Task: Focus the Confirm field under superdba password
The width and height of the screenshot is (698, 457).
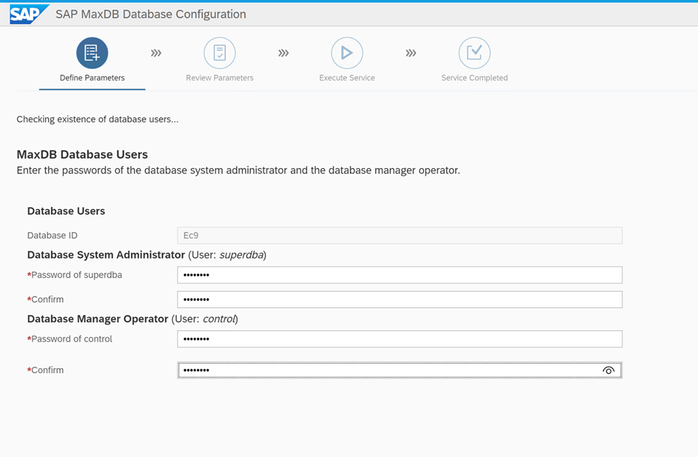Action: coord(400,299)
